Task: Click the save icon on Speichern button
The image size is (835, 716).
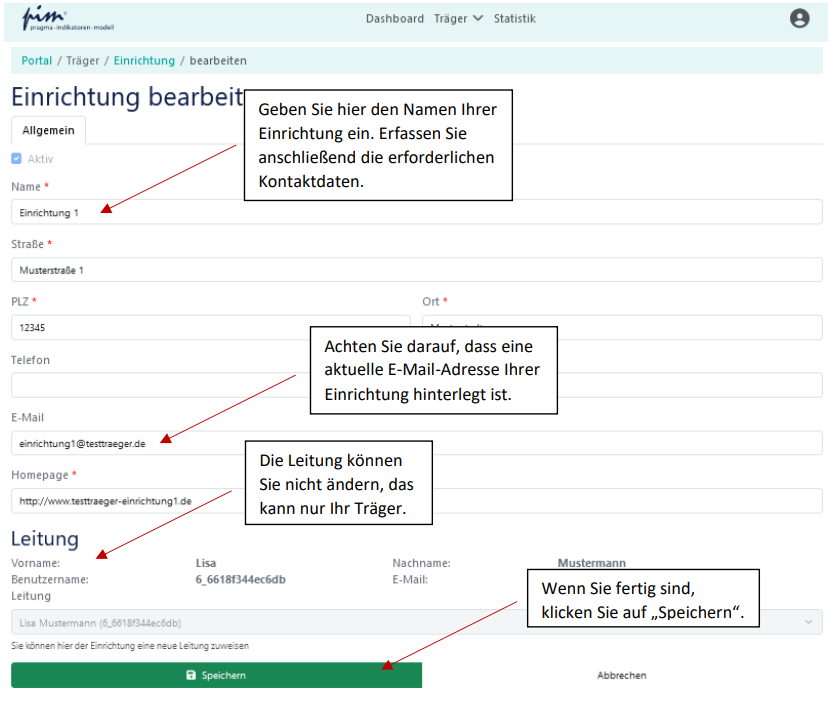Action: coord(191,676)
